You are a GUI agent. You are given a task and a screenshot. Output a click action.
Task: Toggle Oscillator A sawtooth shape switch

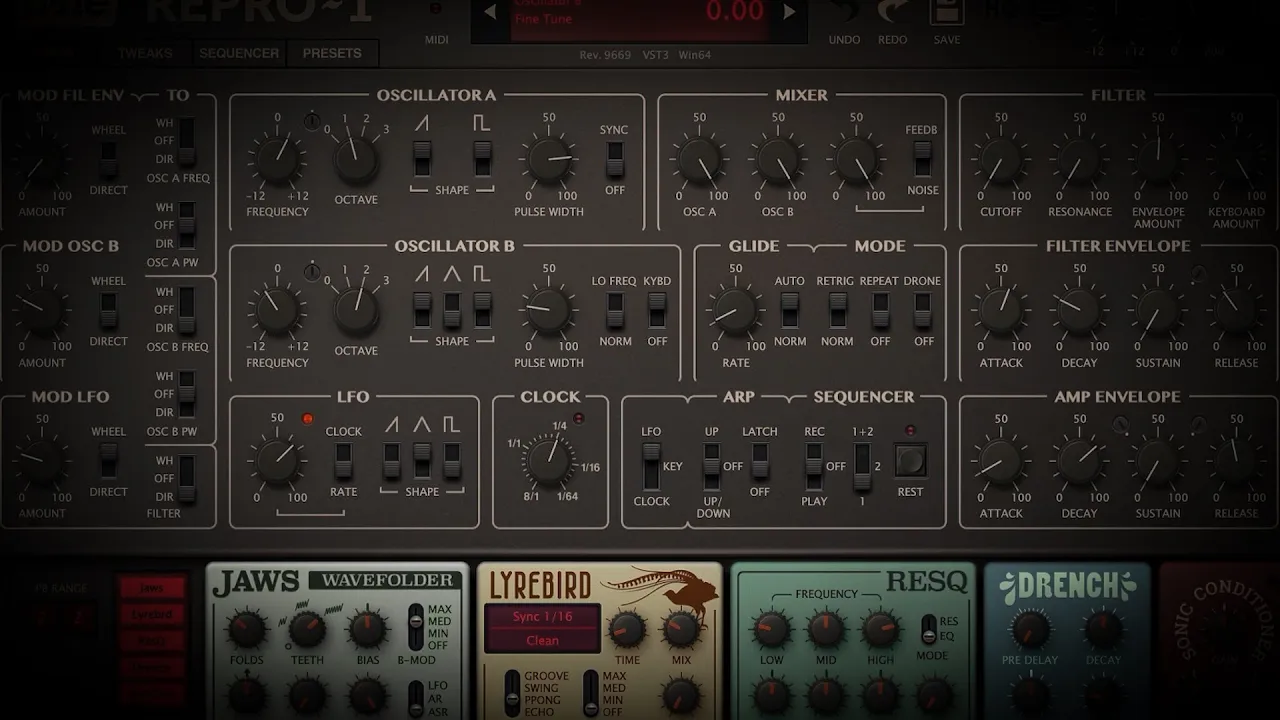click(423, 158)
